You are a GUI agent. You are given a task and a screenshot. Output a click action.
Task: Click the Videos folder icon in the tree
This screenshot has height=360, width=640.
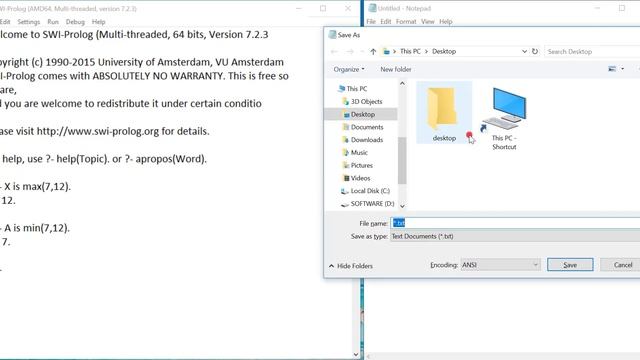(x=346, y=178)
